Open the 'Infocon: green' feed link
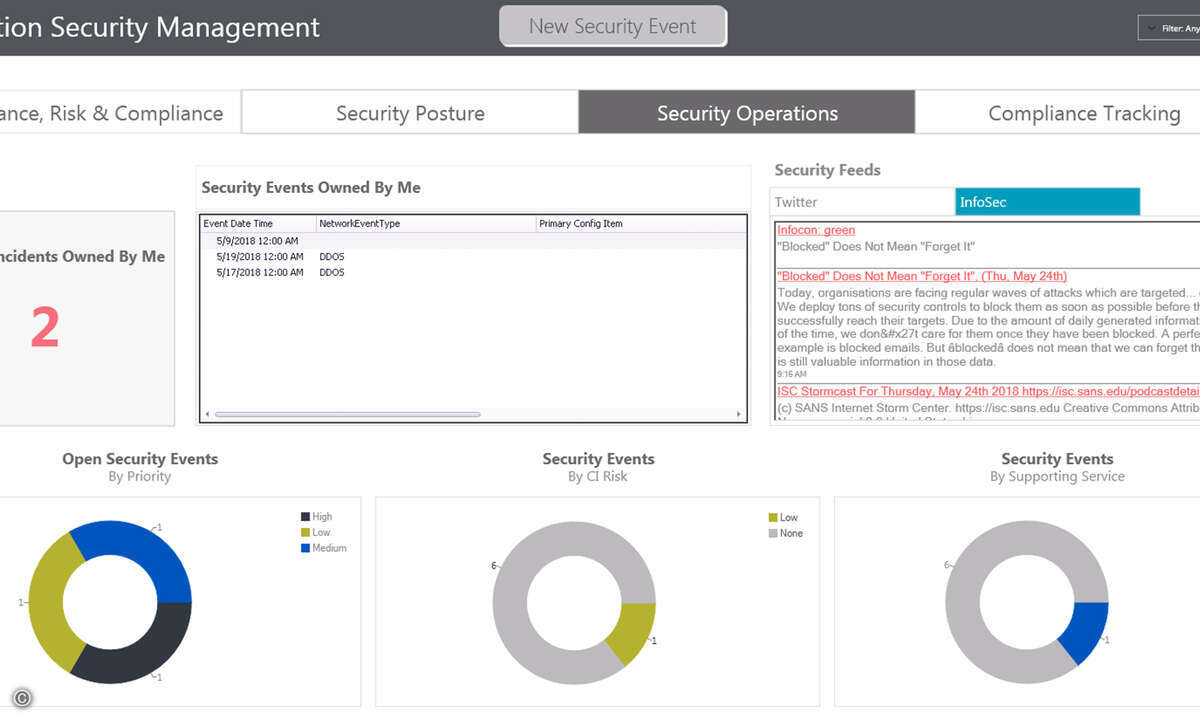Screen dimensions: 1200x720 point(816,231)
